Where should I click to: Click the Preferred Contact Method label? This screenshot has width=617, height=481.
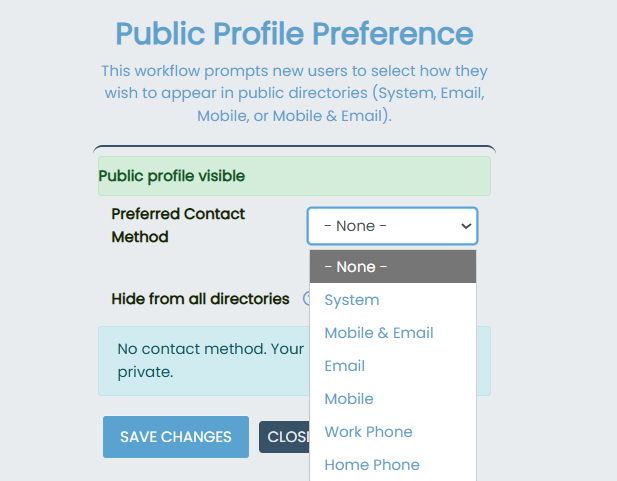pos(178,225)
